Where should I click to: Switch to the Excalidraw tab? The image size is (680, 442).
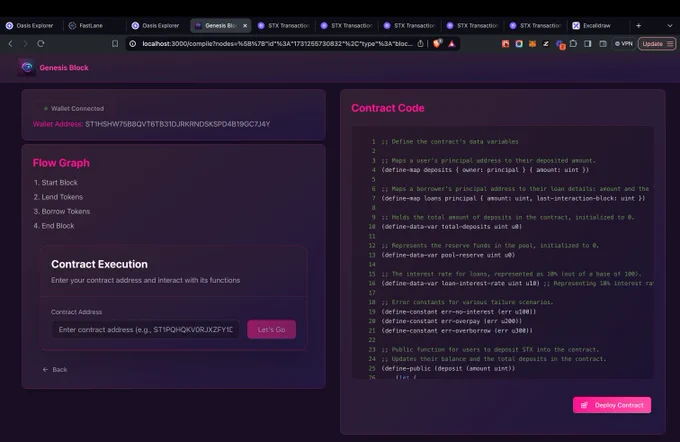point(597,26)
